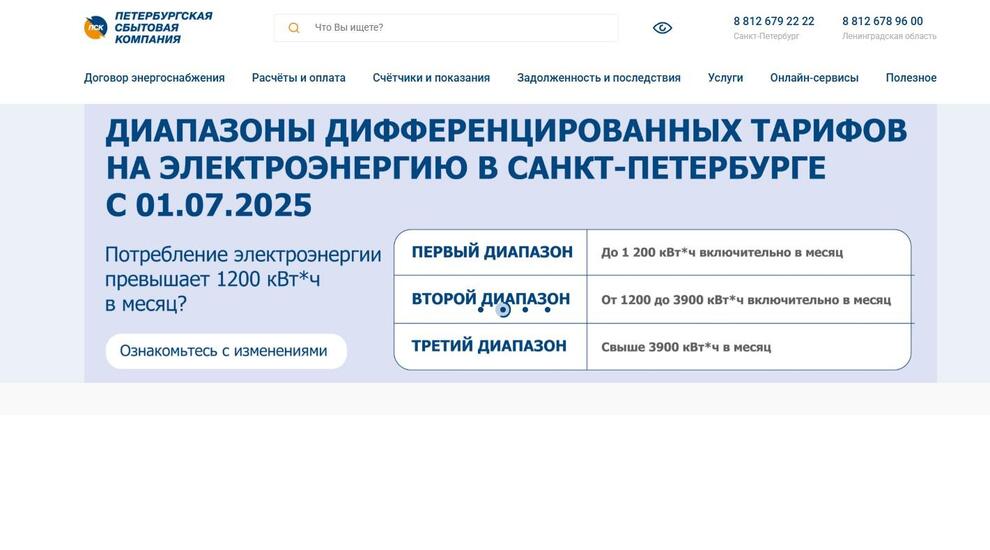Click 'До 1 200 кВт*ч включительно в месяц' text
Image resolution: width=990 pixels, height=550 pixels.
(x=722, y=253)
